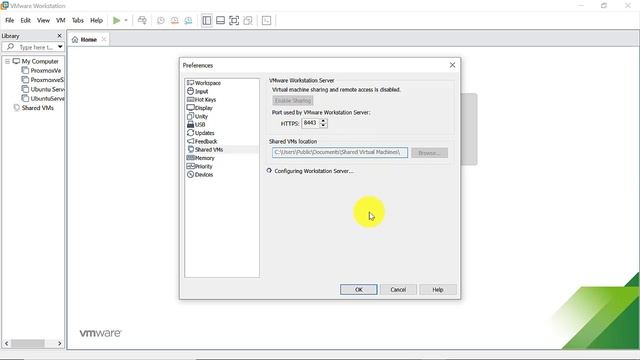Click the Enable Sharing button

tap(293, 100)
